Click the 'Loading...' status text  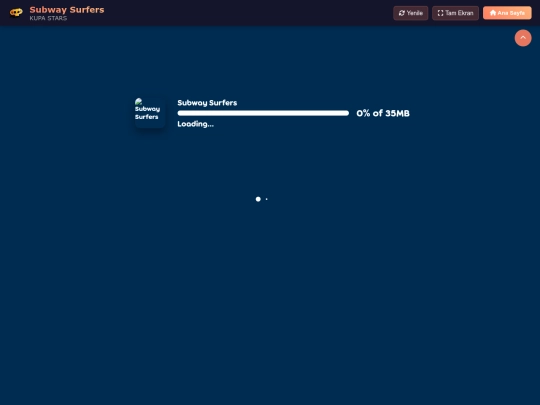tap(196, 124)
